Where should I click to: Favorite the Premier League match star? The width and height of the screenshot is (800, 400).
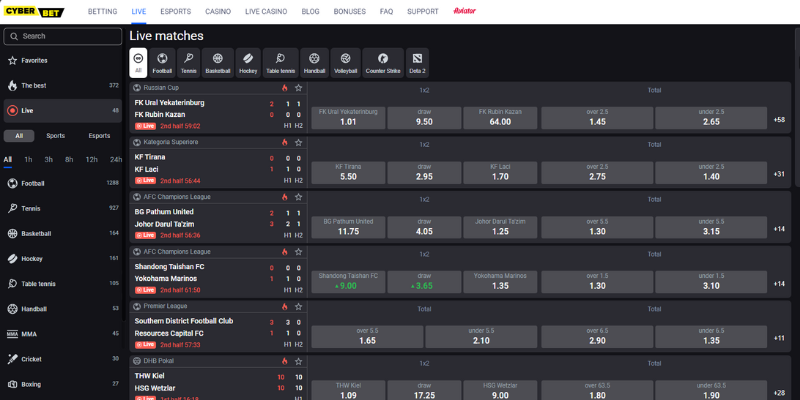pyautogui.click(x=298, y=306)
